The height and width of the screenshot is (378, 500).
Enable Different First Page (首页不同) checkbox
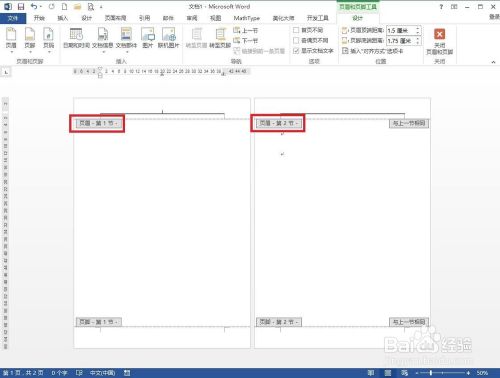coord(296,30)
